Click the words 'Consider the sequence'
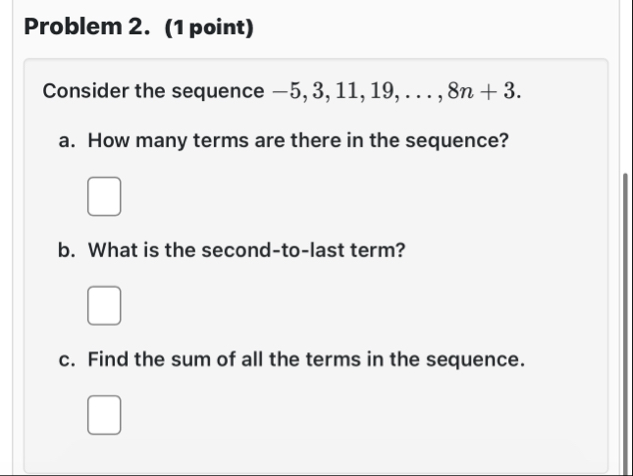The image size is (633, 476). (153, 91)
